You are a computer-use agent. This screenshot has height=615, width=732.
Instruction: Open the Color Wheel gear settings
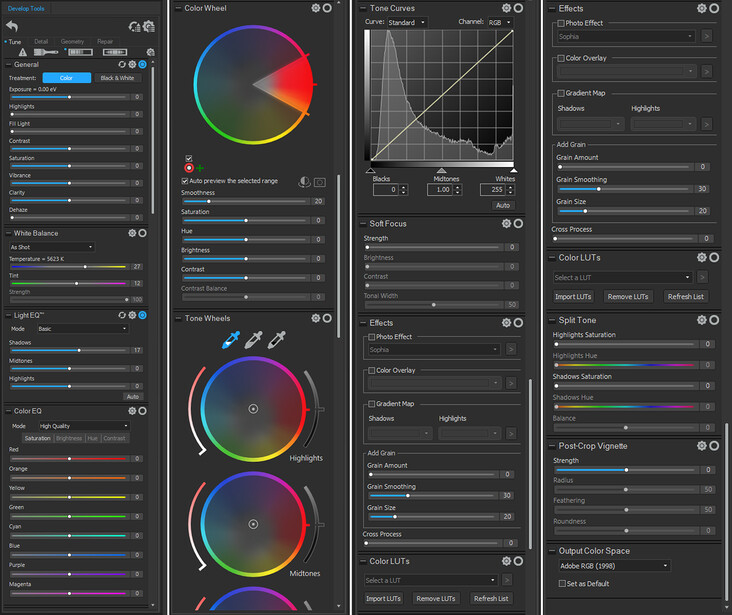316,8
